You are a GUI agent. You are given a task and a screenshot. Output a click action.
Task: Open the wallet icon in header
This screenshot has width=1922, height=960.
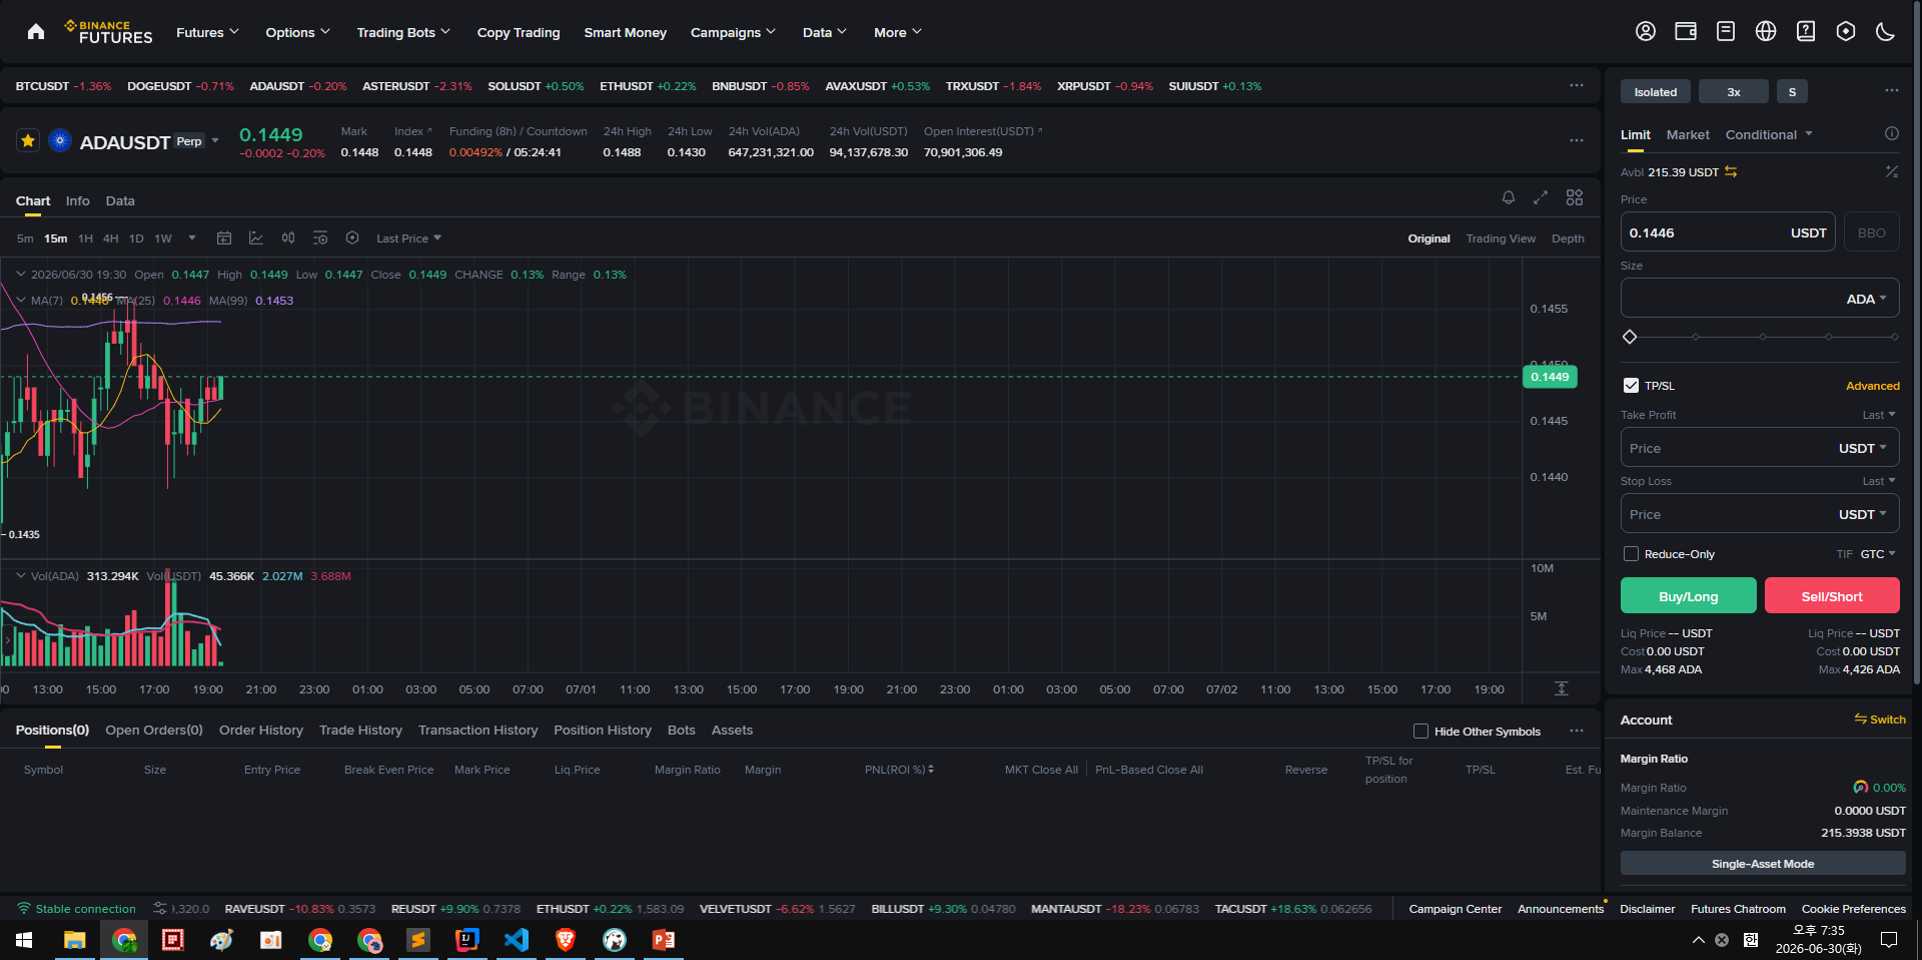click(1685, 32)
